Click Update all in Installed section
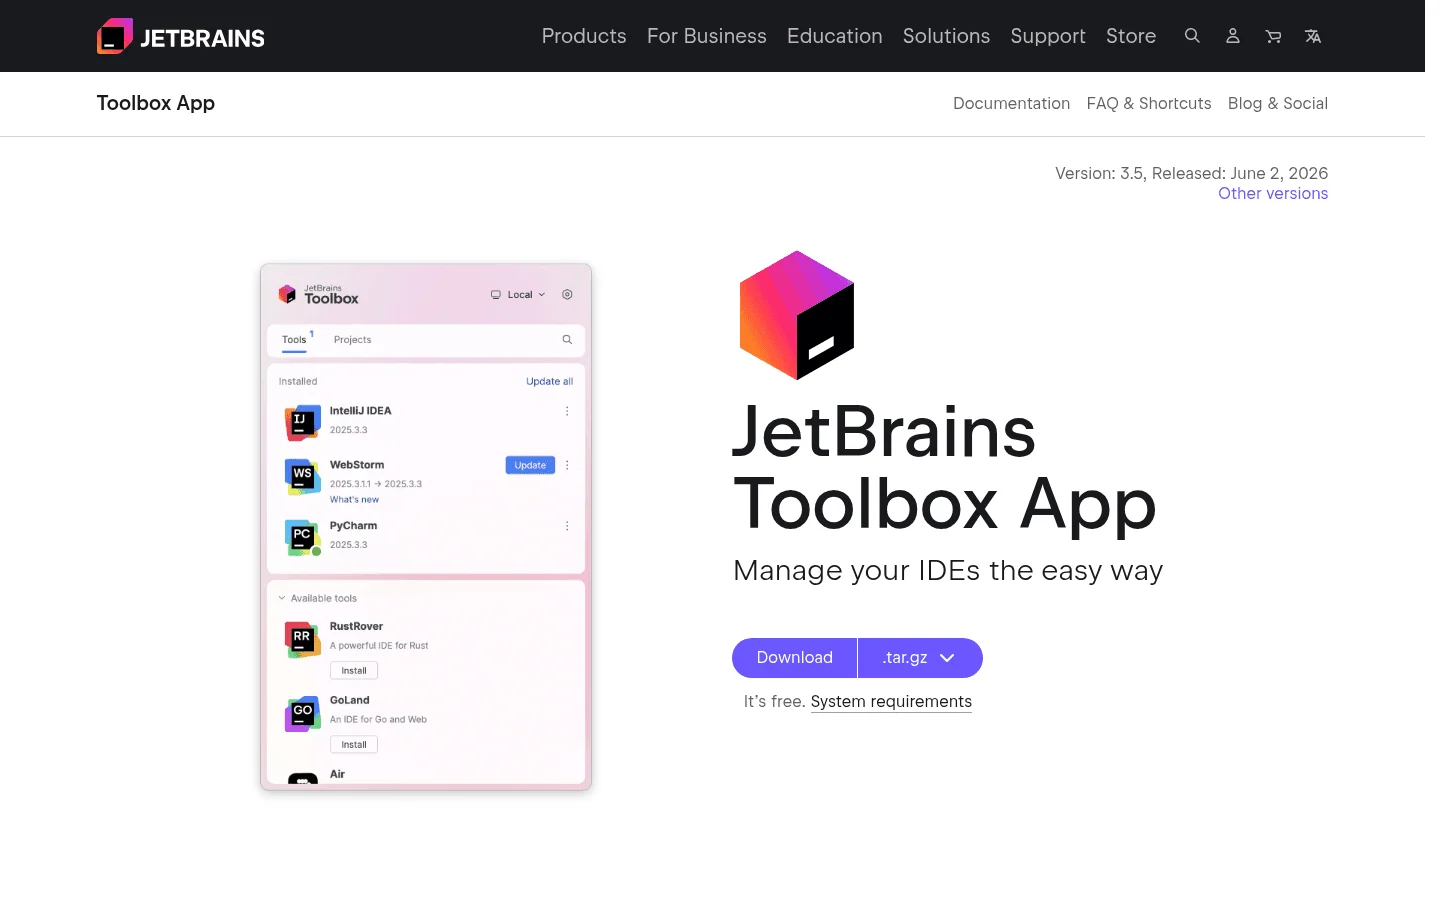This screenshot has width=1440, height=900. pyautogui.click(x=549, y=382)
